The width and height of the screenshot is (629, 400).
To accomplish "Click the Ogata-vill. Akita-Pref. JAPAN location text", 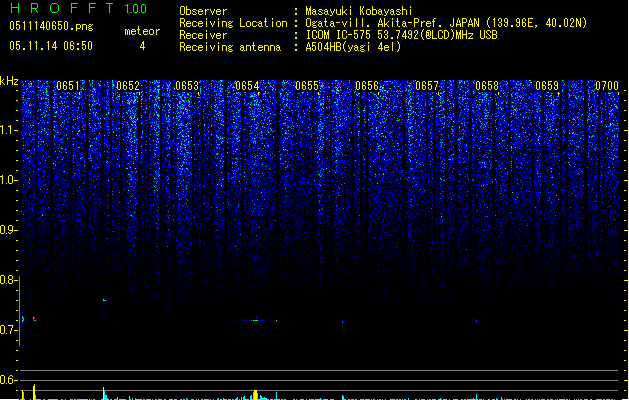I will pos(446,23).
